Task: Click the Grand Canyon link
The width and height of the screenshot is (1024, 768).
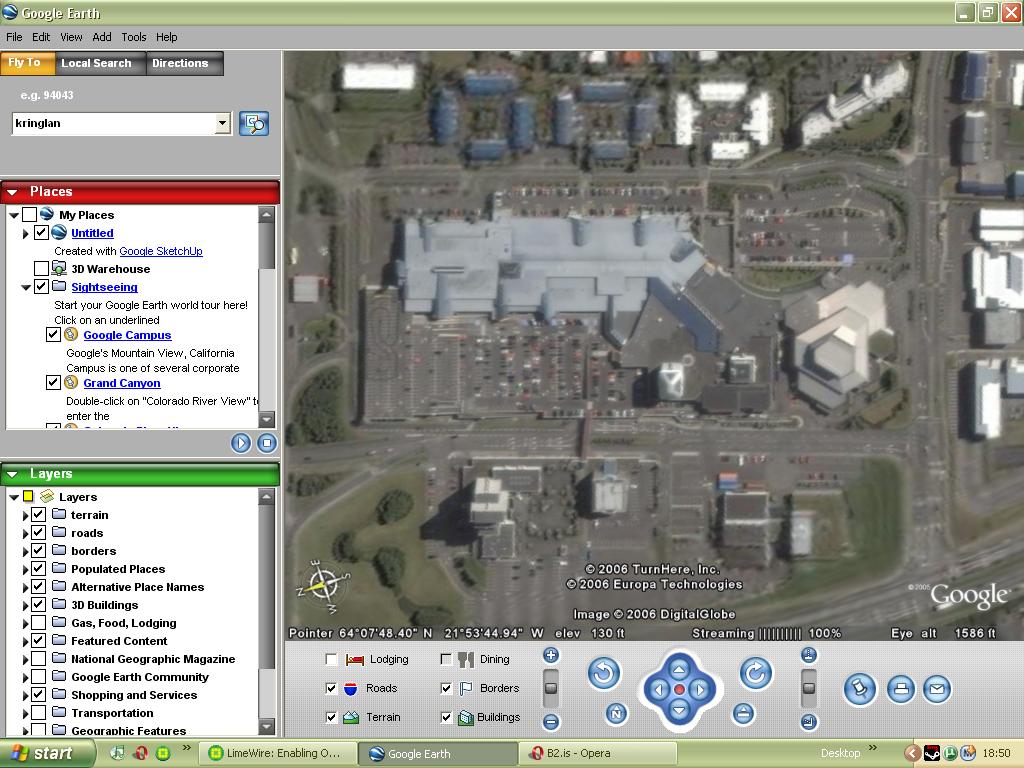Action: point(122,383)
